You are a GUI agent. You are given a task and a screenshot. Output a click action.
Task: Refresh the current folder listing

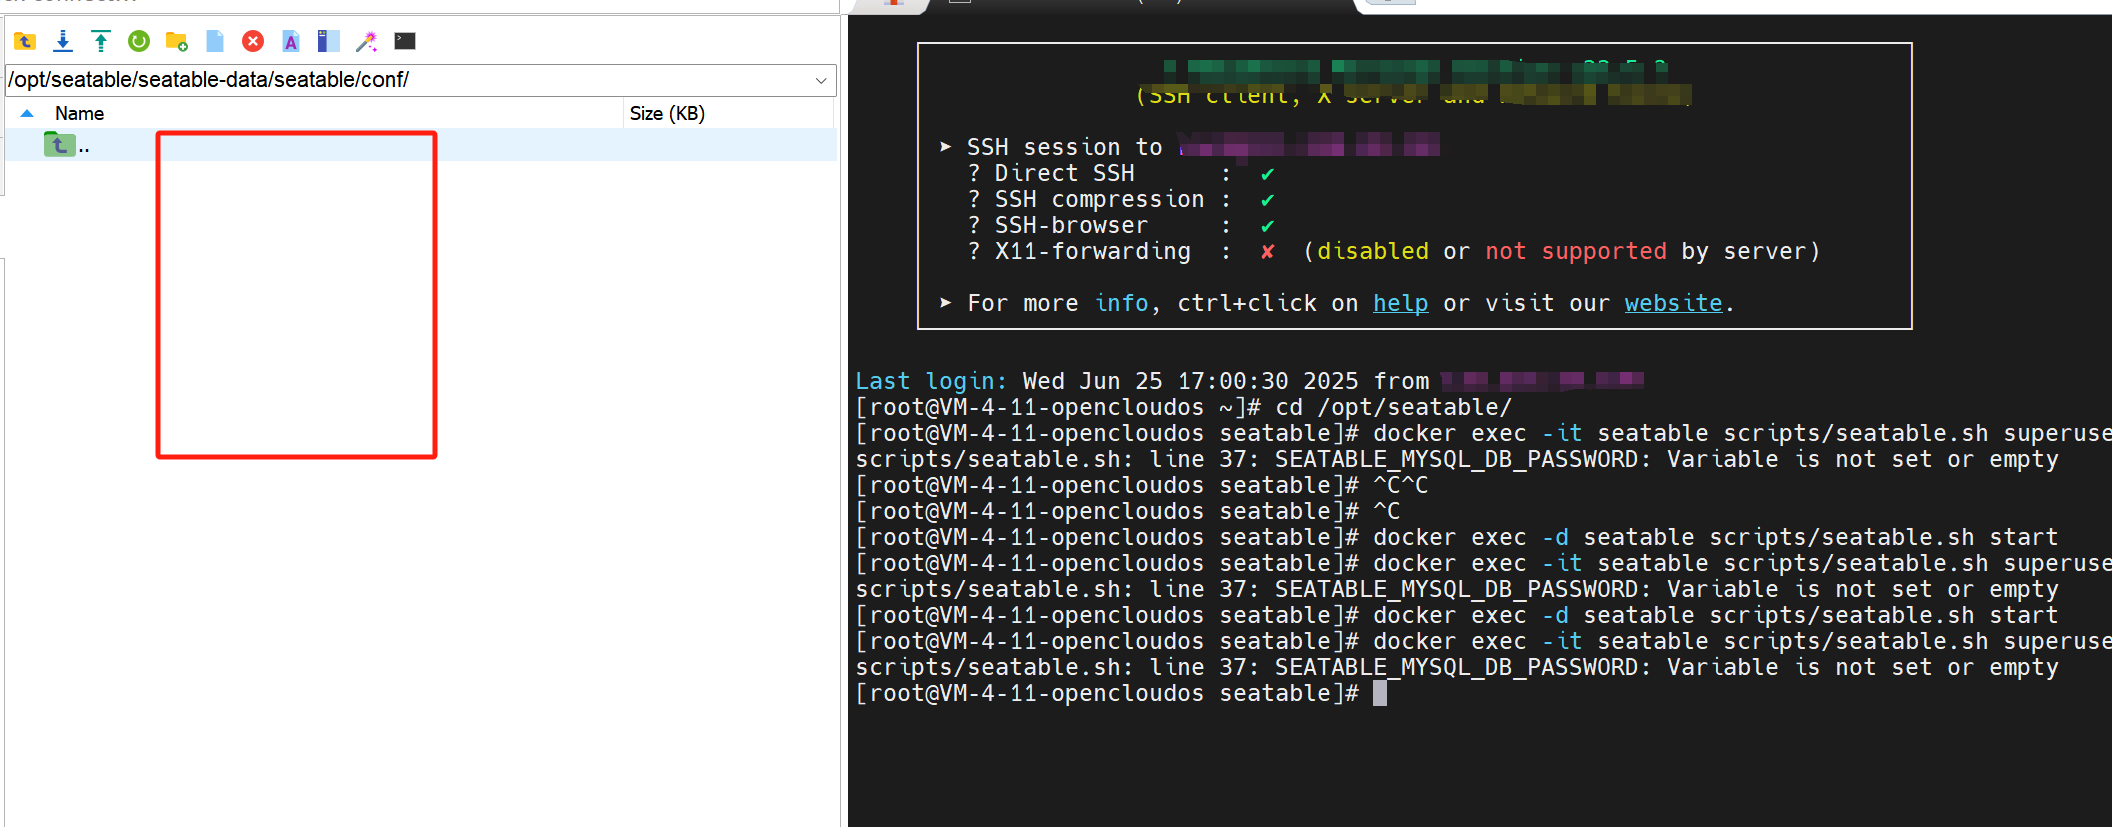point(139,41)
